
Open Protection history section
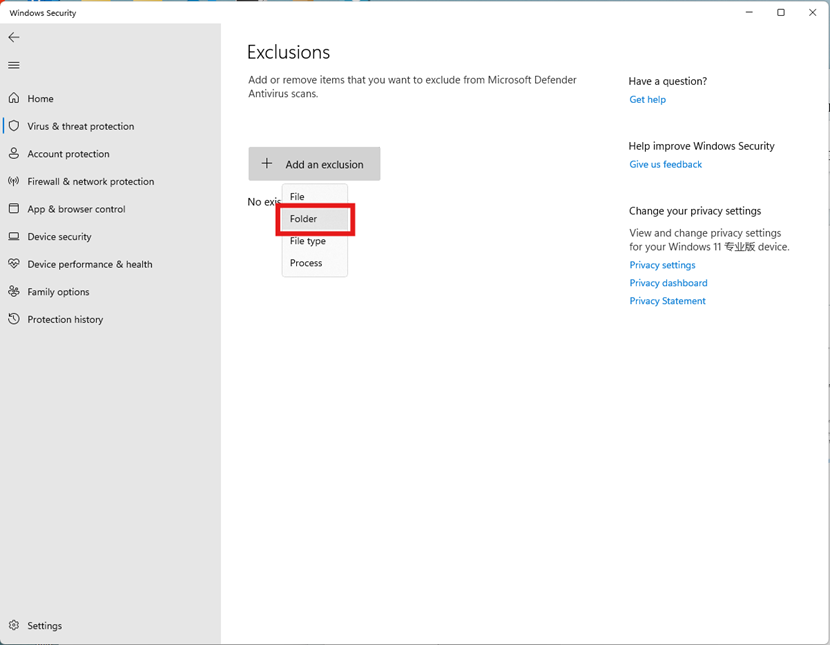pyautogui.click(x=110, y=319)
